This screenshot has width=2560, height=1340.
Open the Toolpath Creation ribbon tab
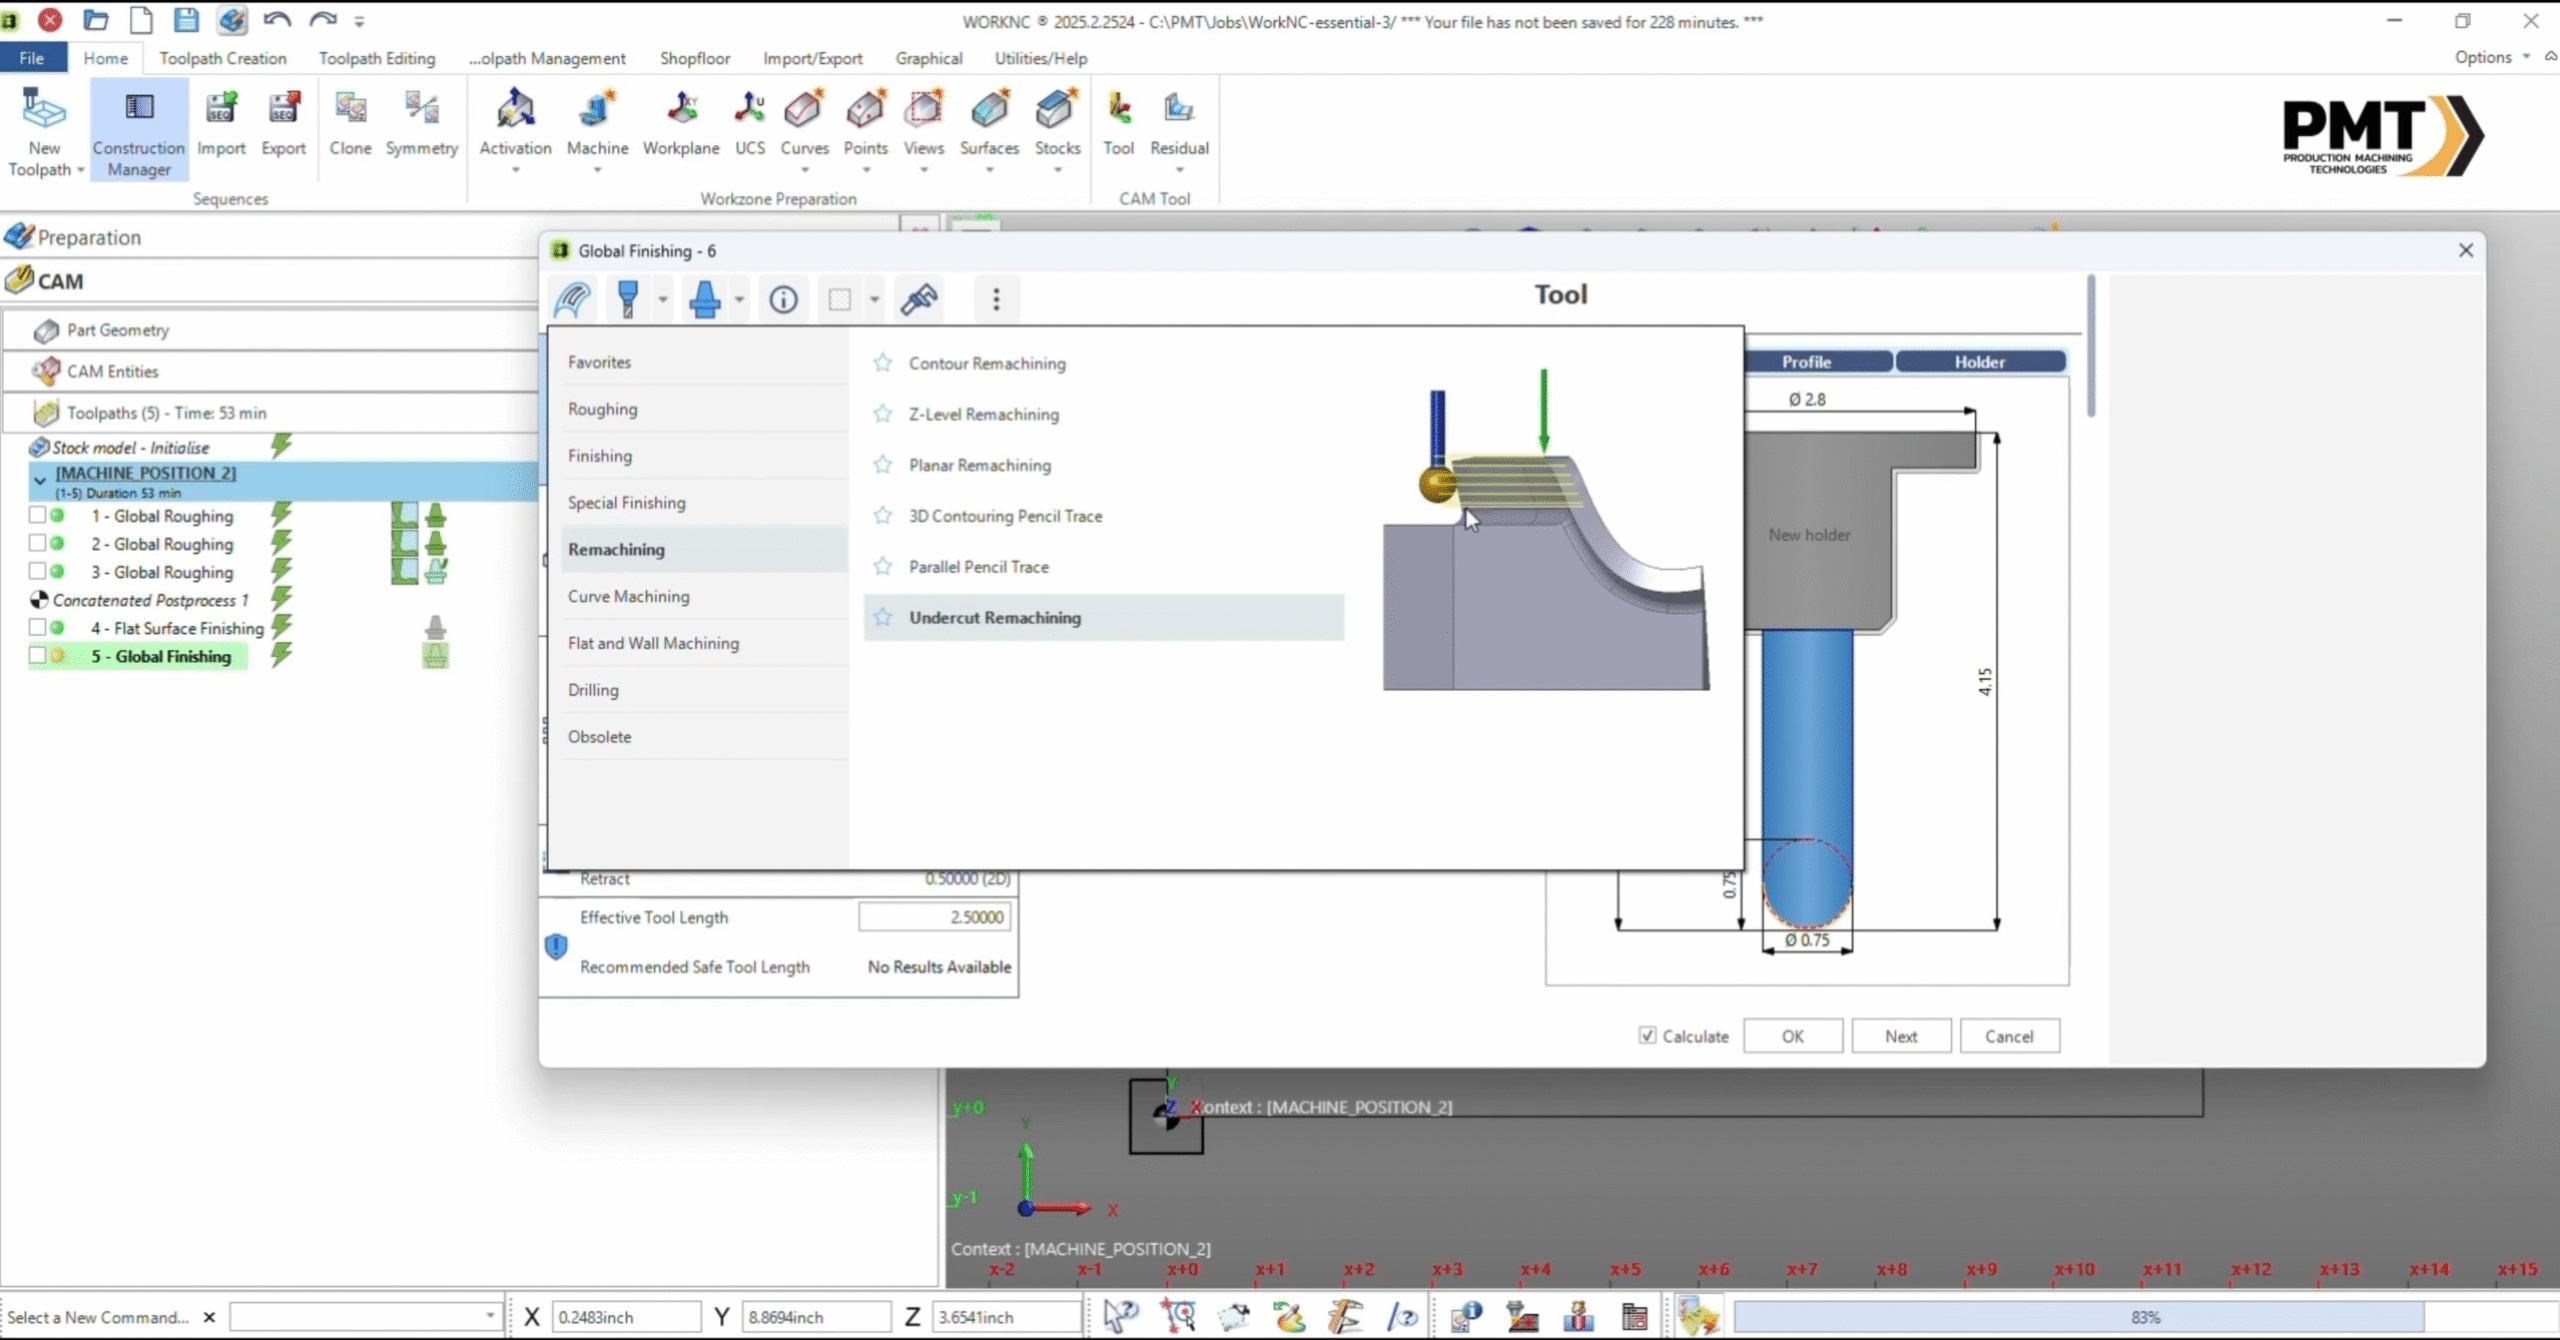222,58
